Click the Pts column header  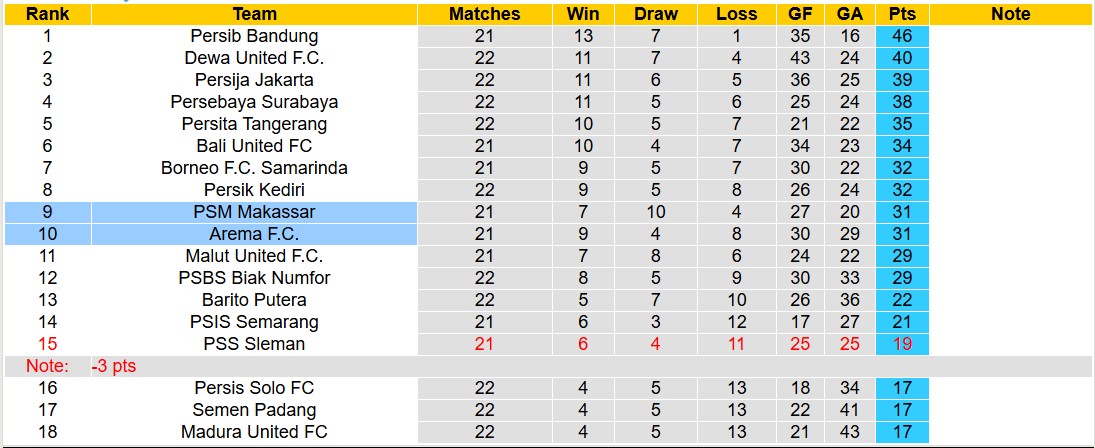click(x=903, y=14)
